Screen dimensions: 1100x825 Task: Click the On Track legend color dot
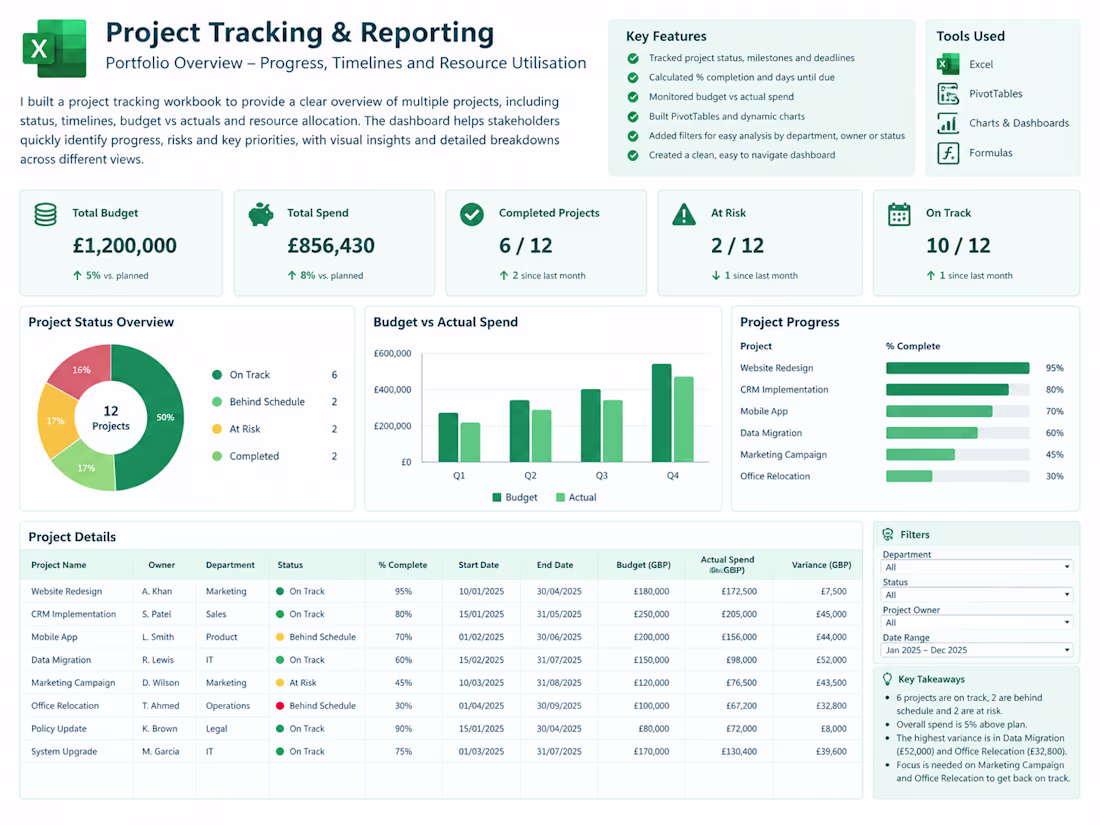[x=217, y=375]
